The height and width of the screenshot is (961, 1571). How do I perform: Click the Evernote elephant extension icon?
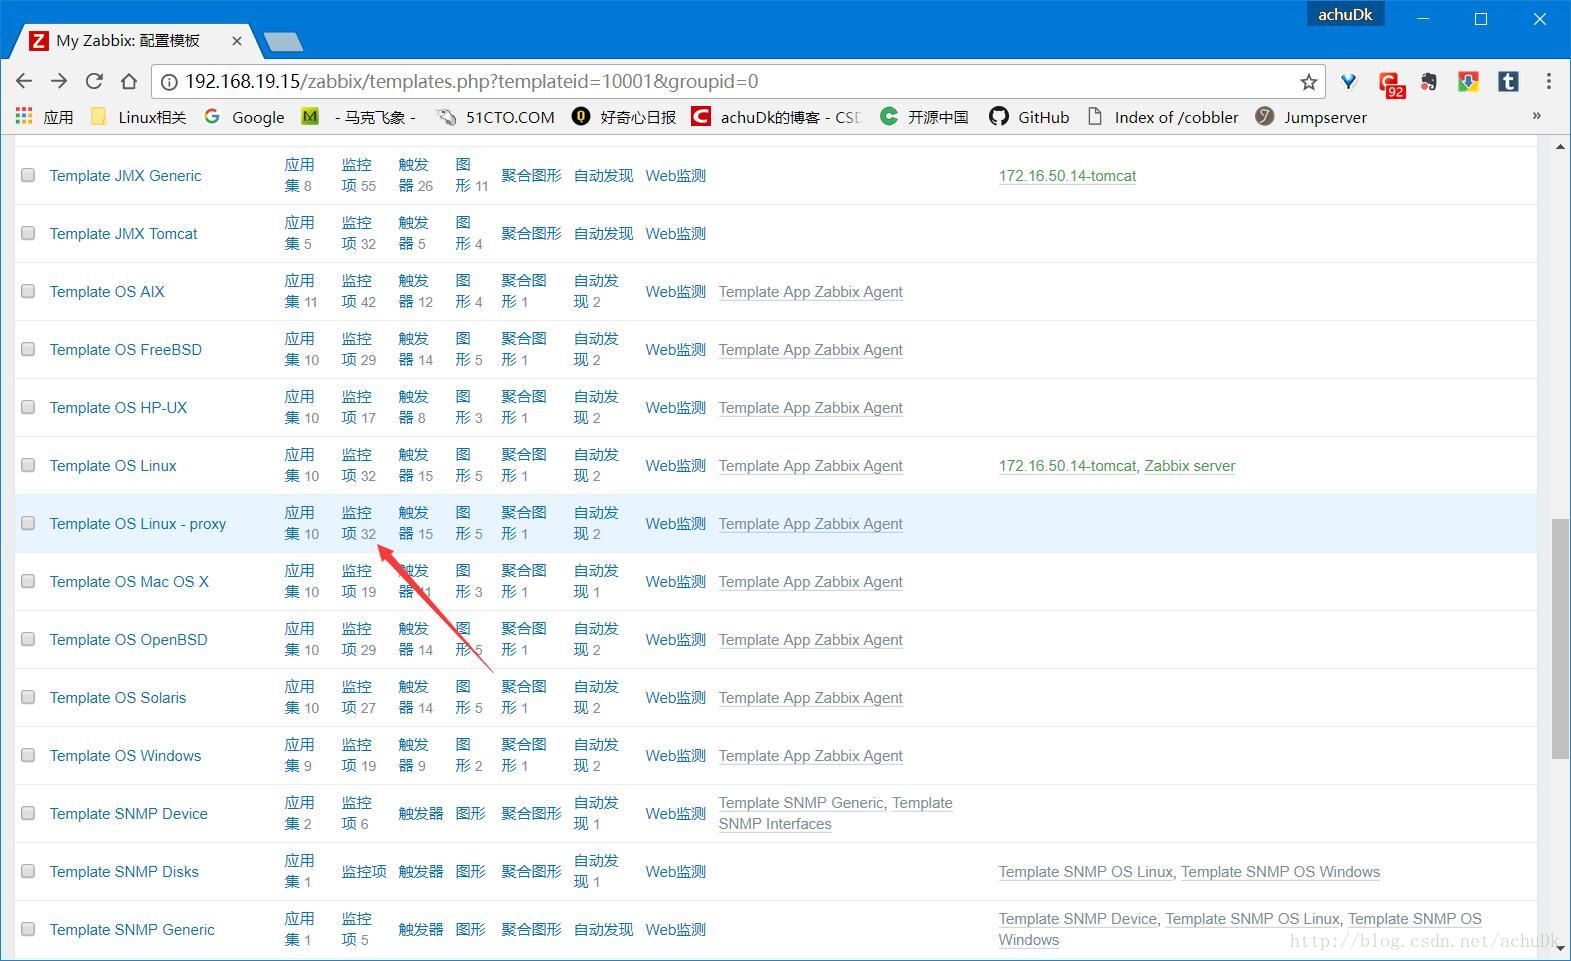[1429, 82]
